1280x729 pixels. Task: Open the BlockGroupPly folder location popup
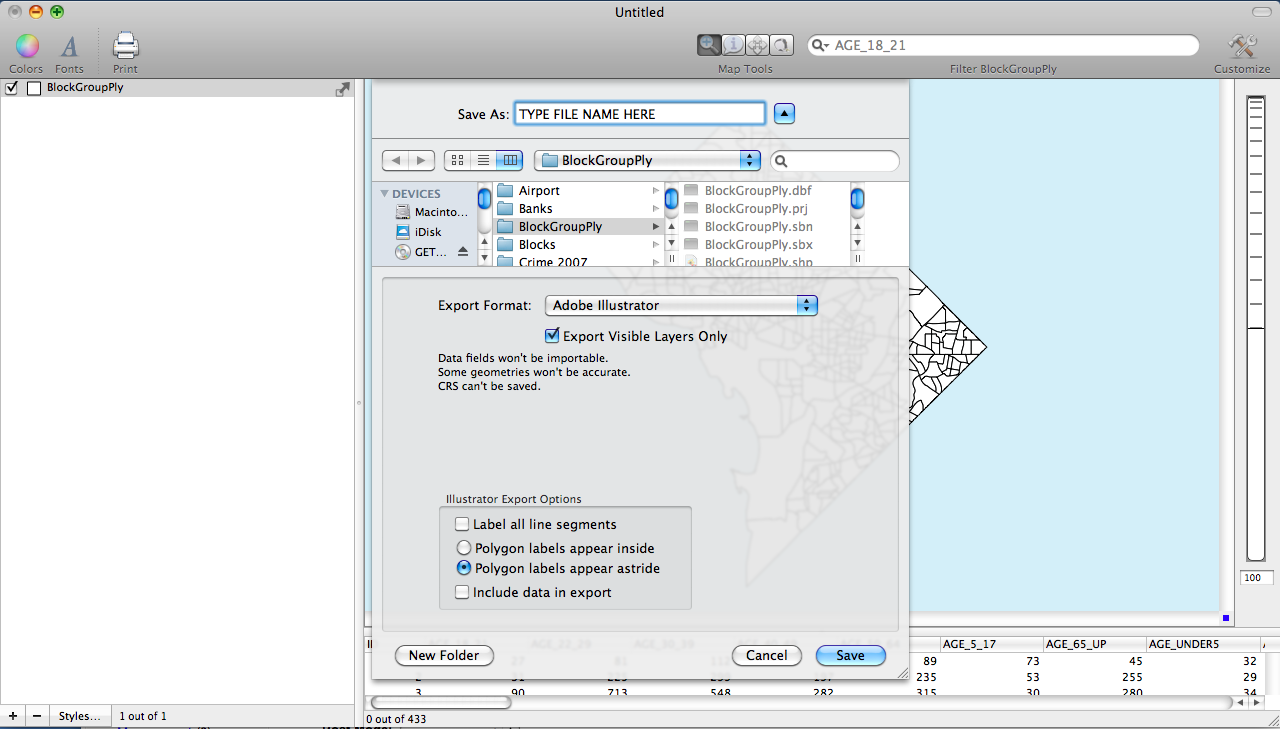click(647, 160)
